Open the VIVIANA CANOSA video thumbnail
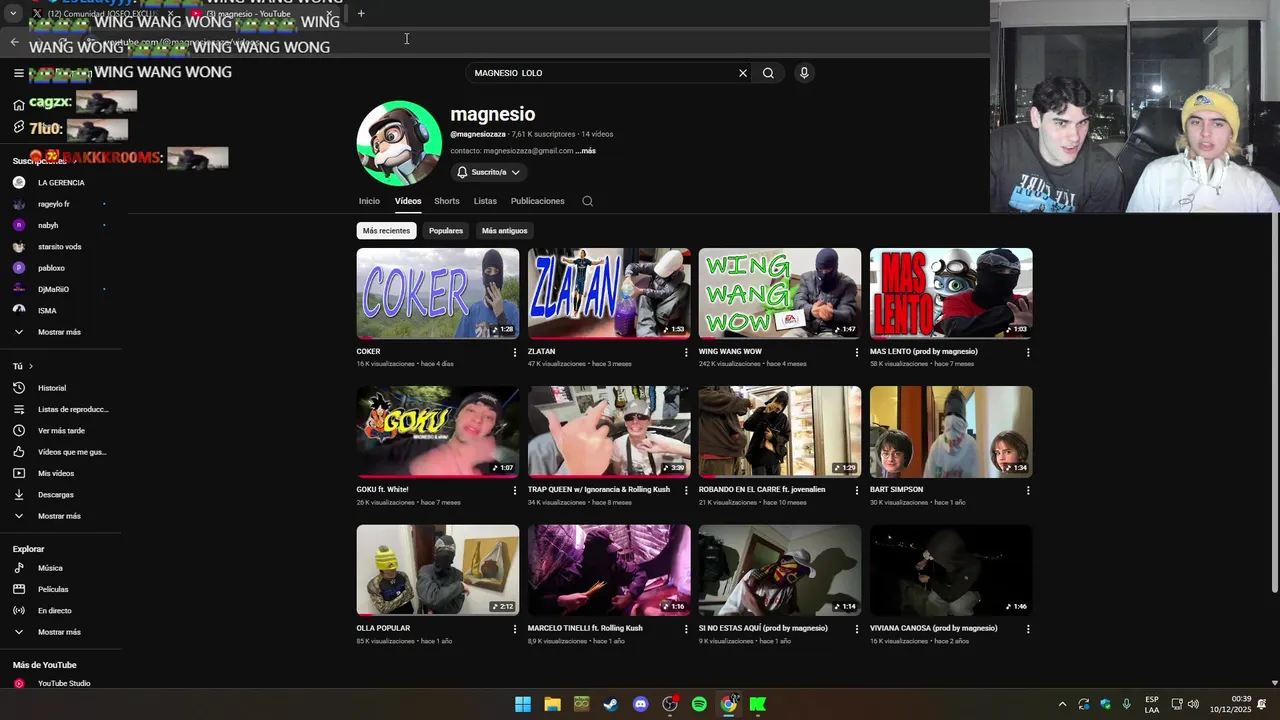Image resolution: width=1280 pixels, height=720 pixels. click(951, 570)
